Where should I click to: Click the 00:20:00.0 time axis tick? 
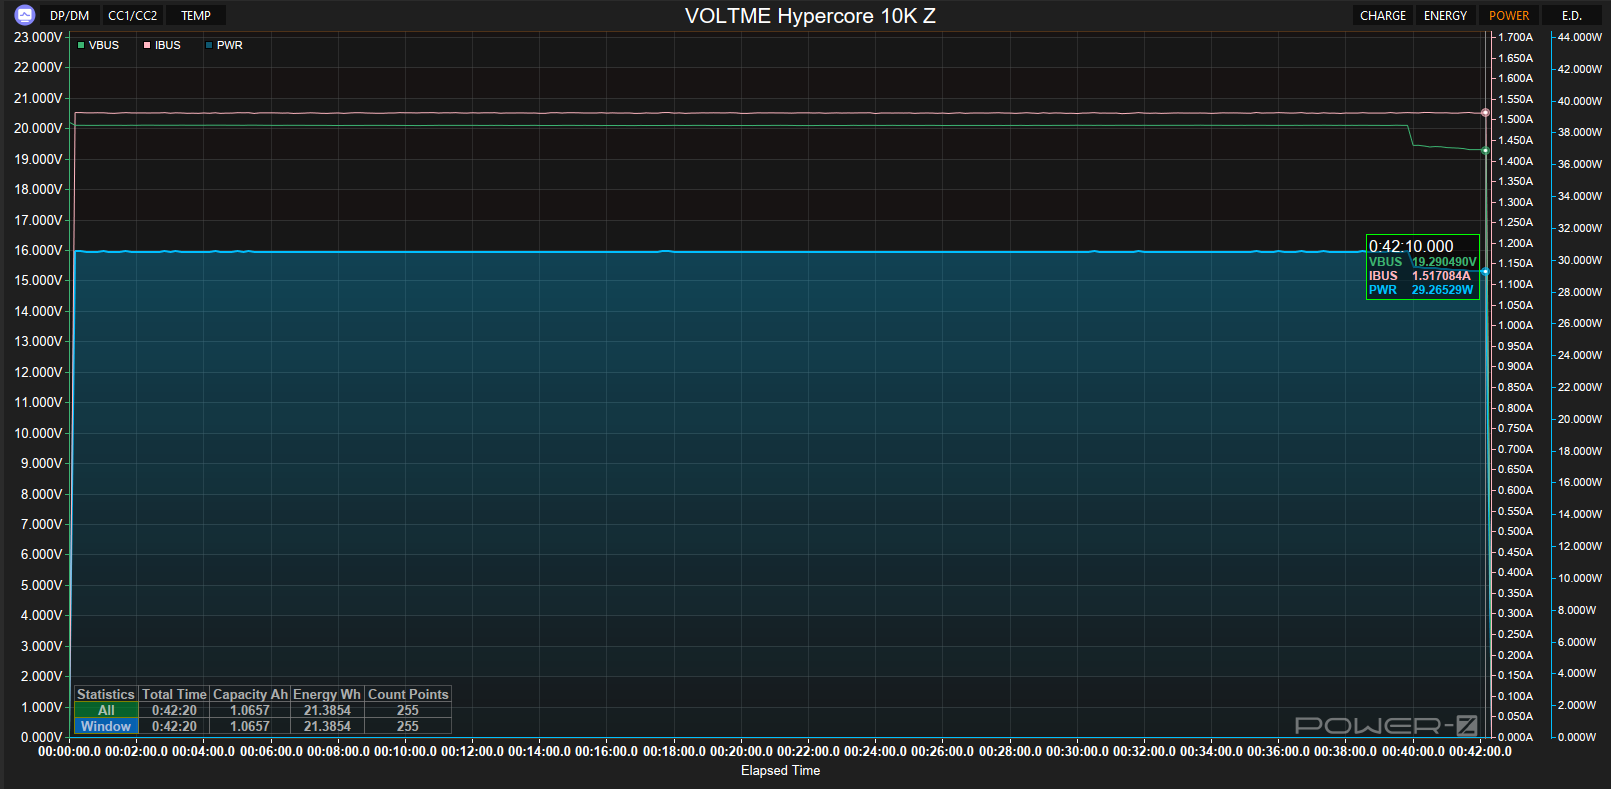point(741,751)
